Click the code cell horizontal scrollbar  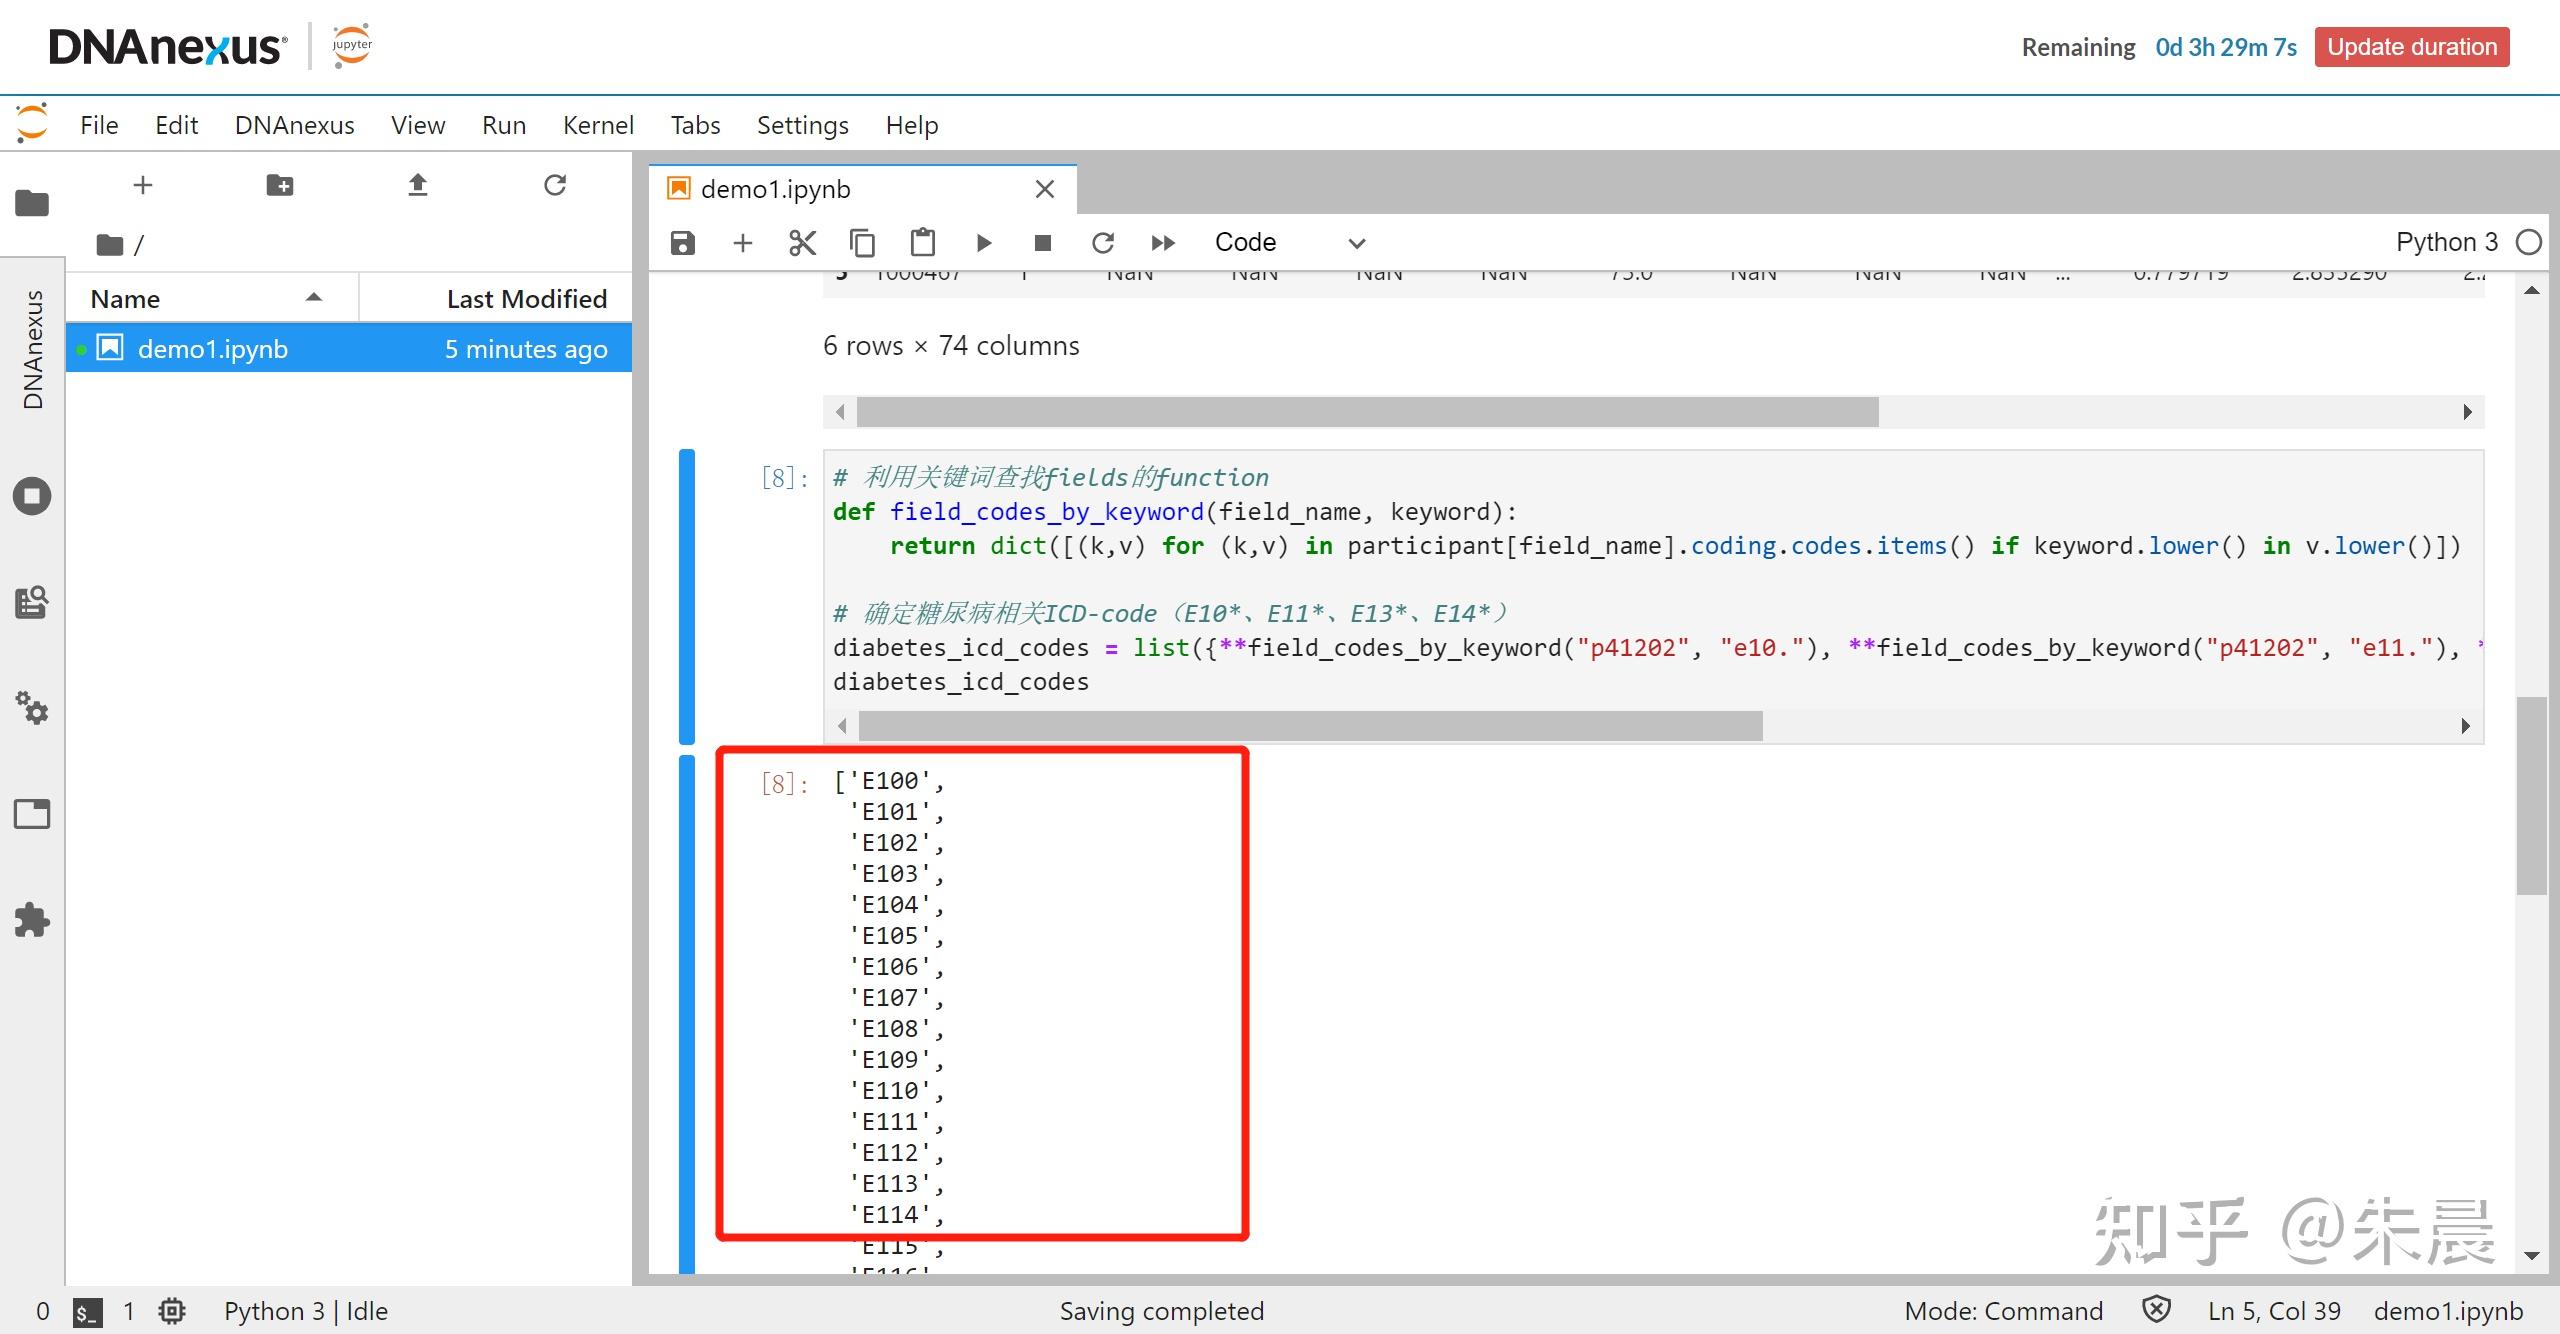point(1310,726)
